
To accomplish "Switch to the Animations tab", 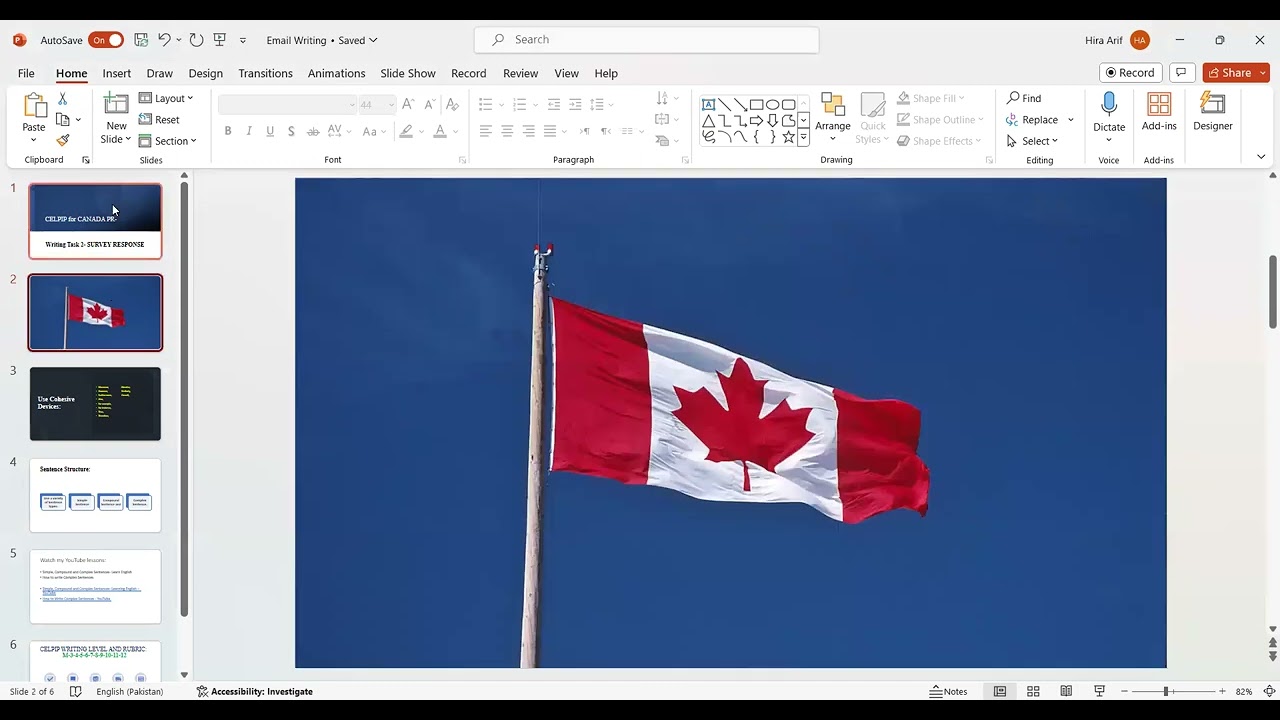I will [x=336, y=73].
